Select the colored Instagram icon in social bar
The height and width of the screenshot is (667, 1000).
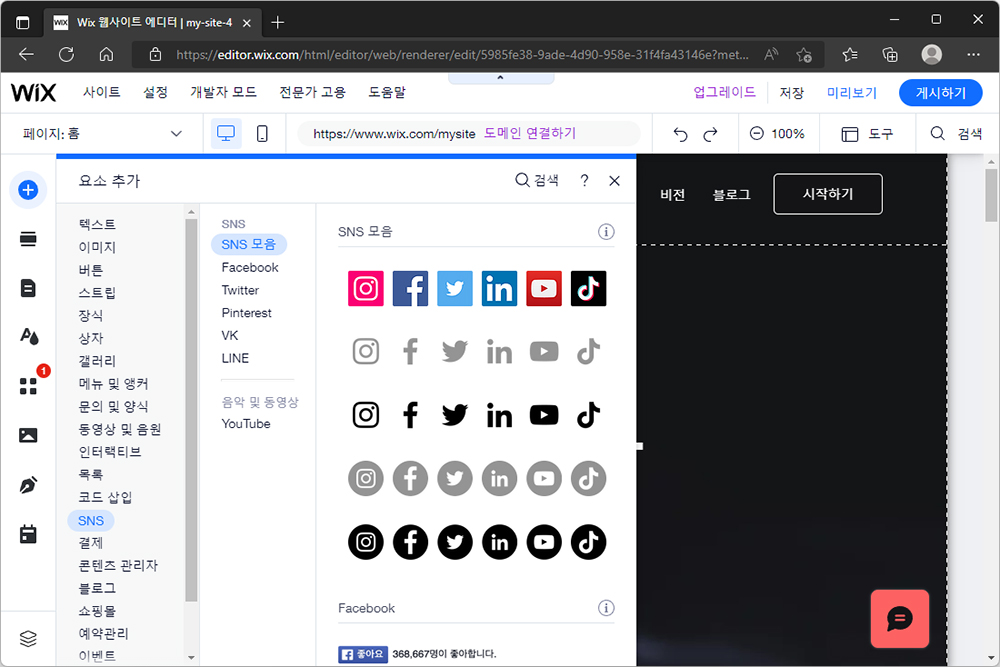365,288
